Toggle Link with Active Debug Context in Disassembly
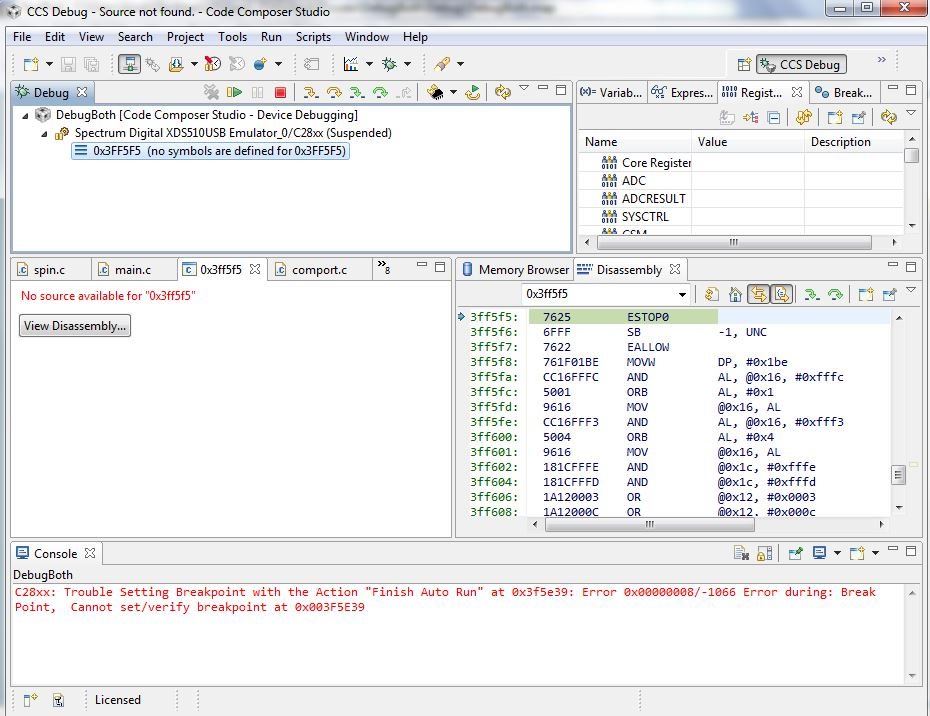Screen dimensions: 930x716 point(759,294)
